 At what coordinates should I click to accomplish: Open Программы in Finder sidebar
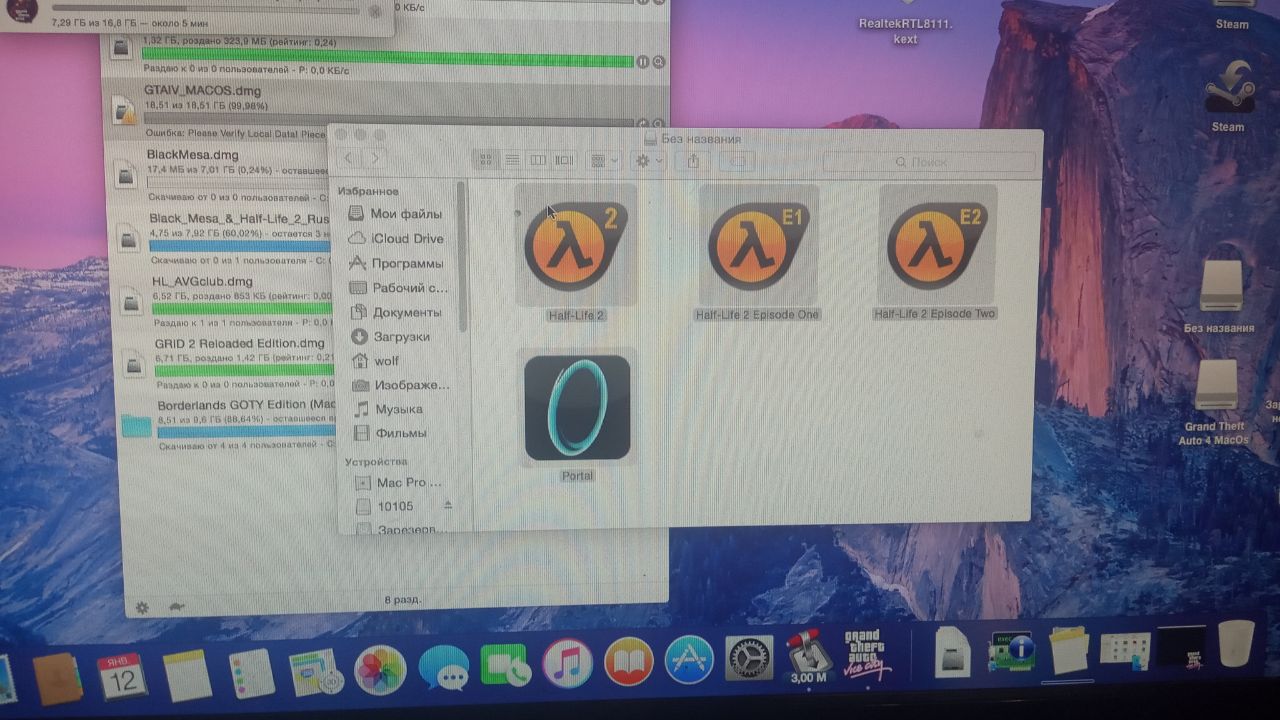(396, 263)
